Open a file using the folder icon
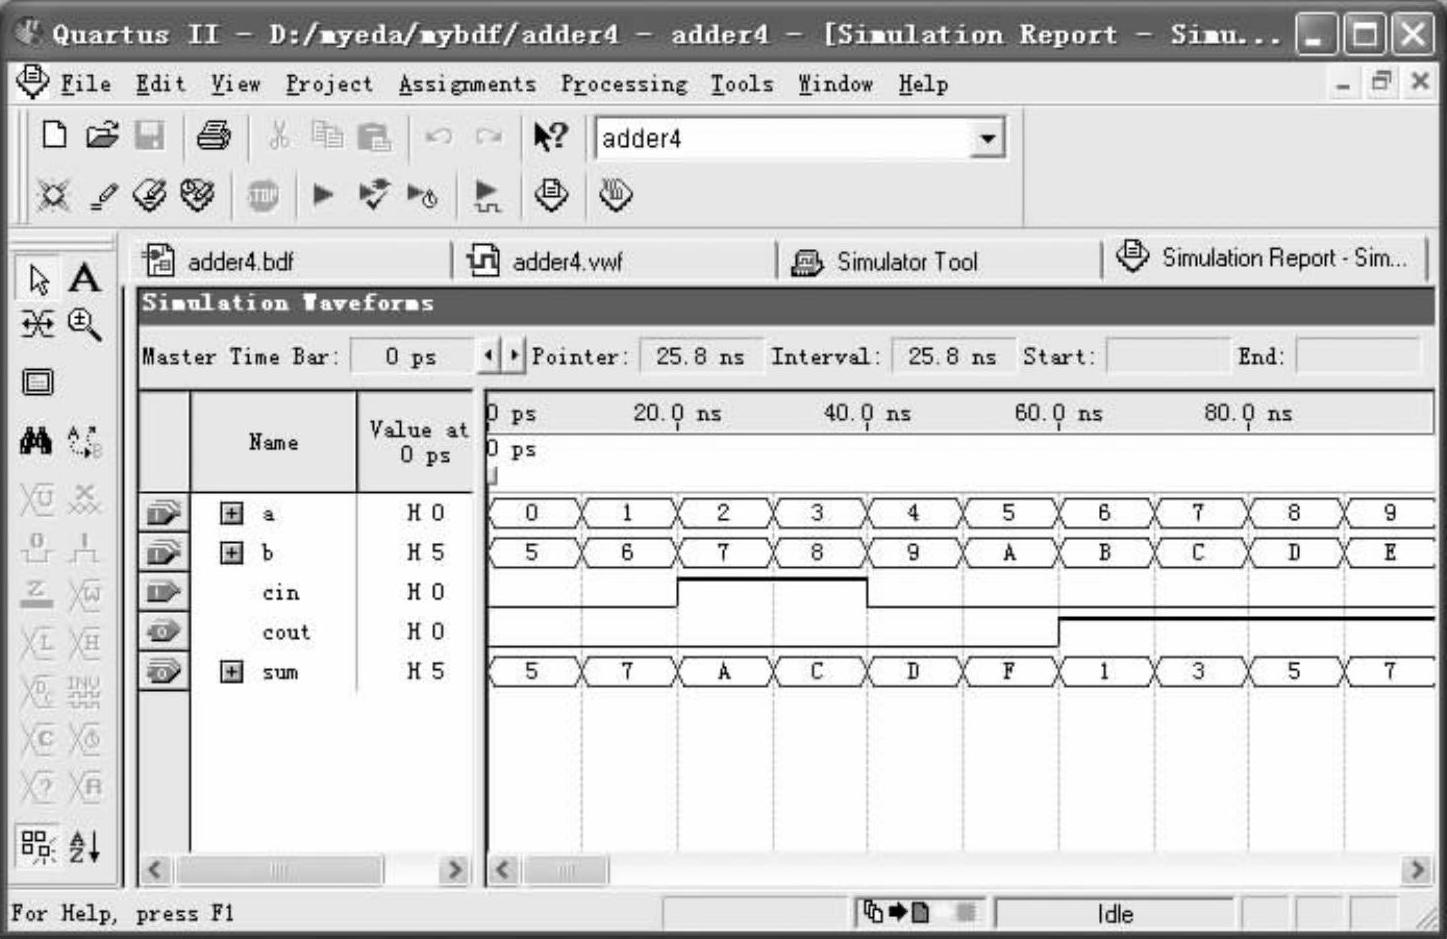 click(x=102, y=135)
